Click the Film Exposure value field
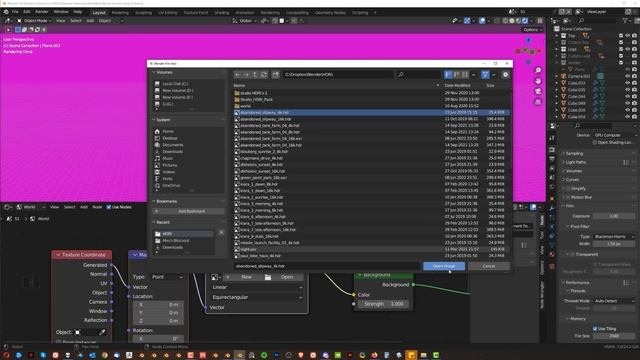The image size is (640, 360). tap(614, 216)
